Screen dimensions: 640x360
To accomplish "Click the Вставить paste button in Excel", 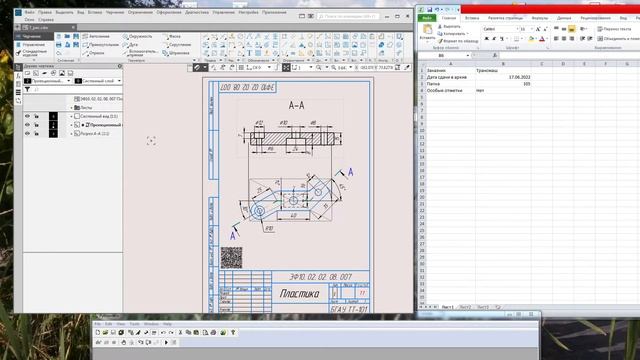I will point(427,32).
